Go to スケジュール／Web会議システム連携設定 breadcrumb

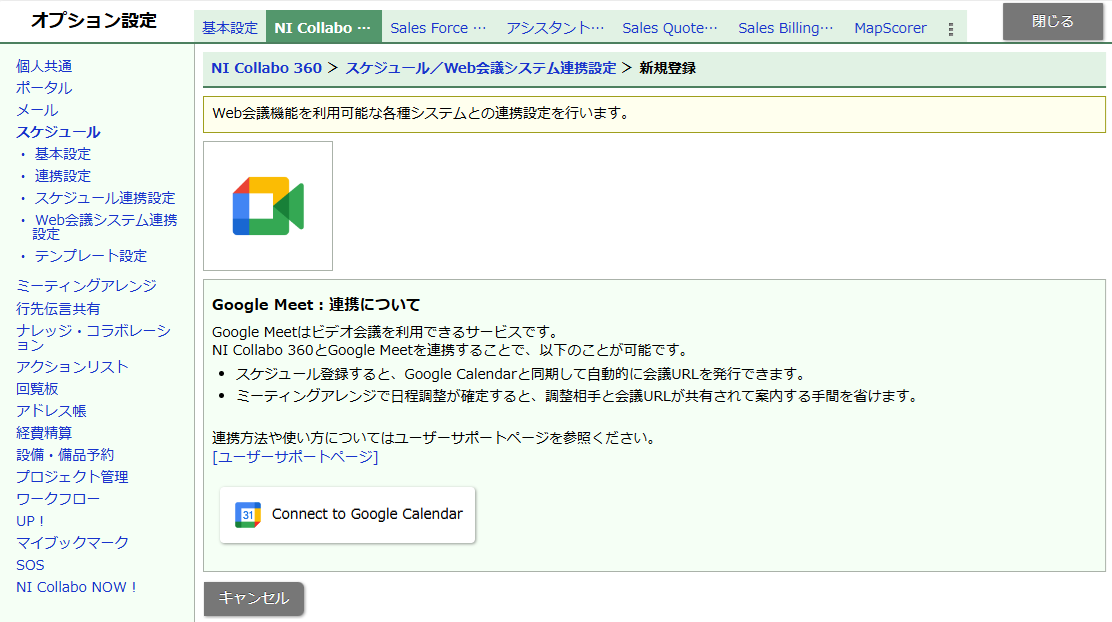(481, 68)
